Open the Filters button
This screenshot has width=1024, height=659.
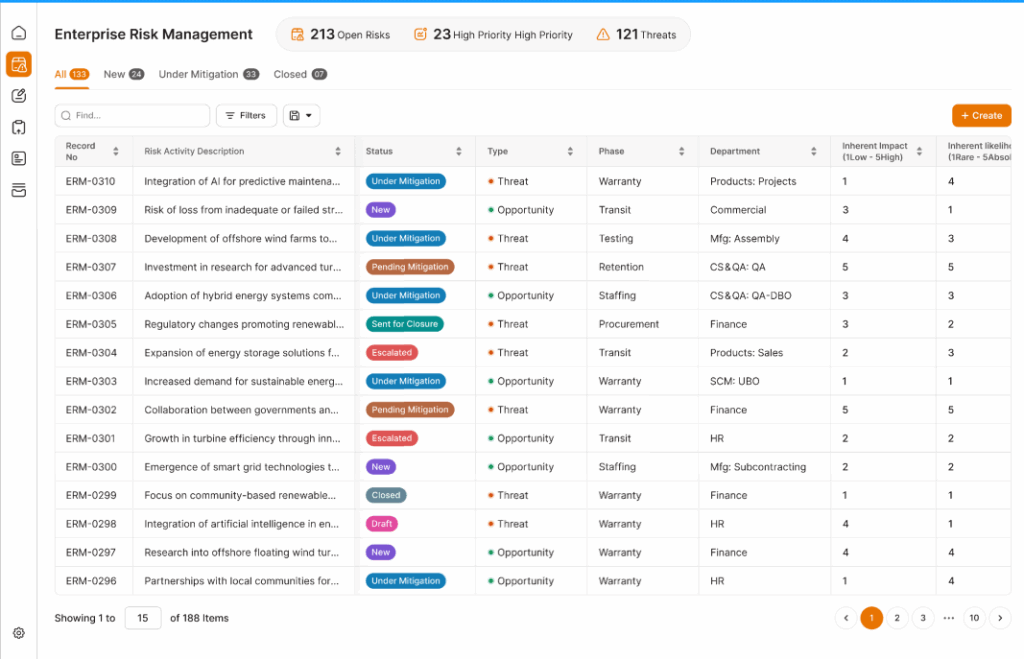[x=246, y=116]
